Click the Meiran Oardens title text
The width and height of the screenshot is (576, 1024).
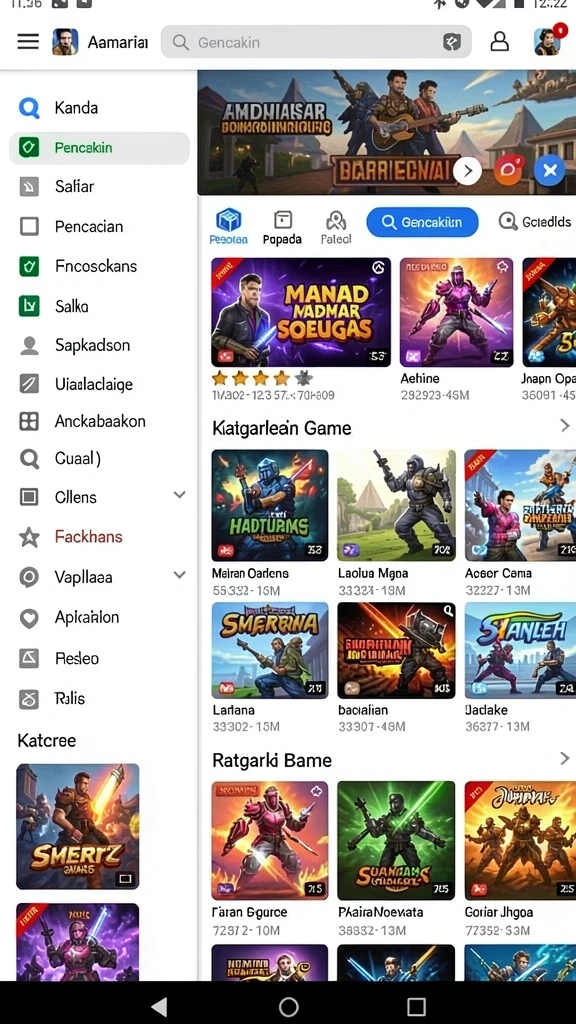pos(250,573)
